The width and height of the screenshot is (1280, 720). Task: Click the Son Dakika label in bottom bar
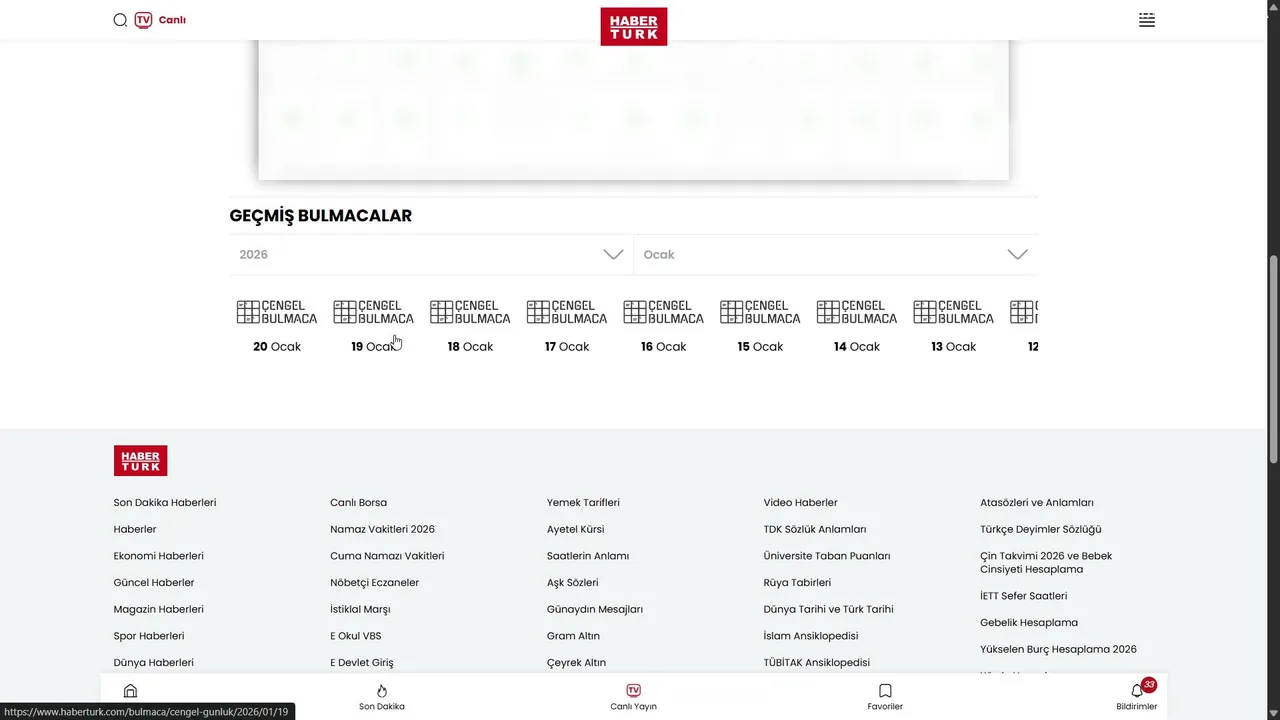(x=382, y=706)
